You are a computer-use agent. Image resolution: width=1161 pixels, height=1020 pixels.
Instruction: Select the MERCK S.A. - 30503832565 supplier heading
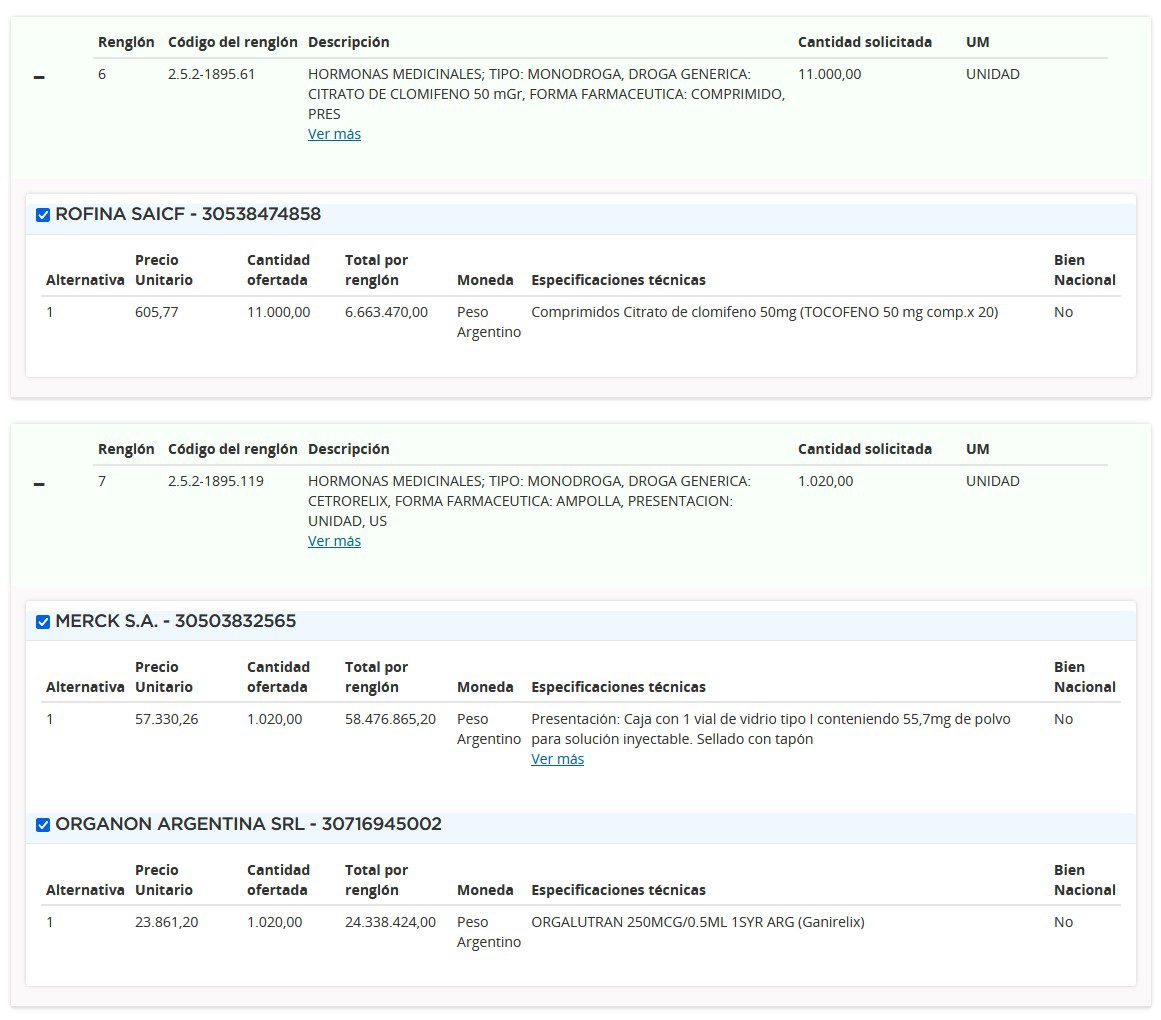[x=176, y=621]
